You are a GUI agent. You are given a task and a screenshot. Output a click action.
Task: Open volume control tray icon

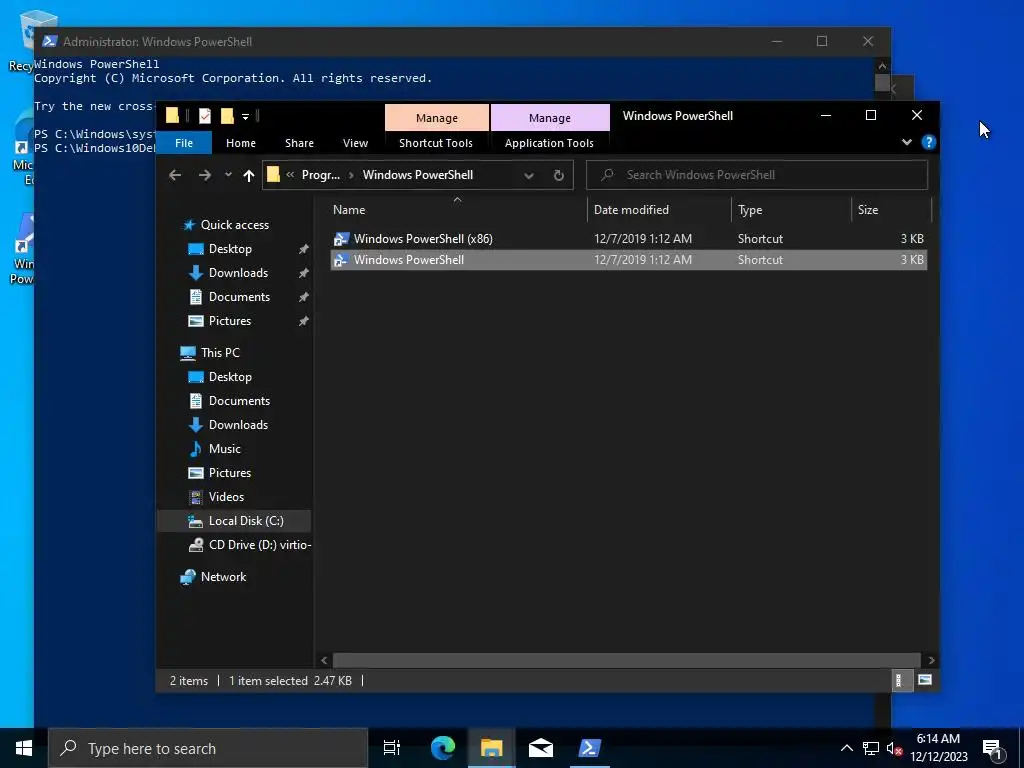point(894,748)
